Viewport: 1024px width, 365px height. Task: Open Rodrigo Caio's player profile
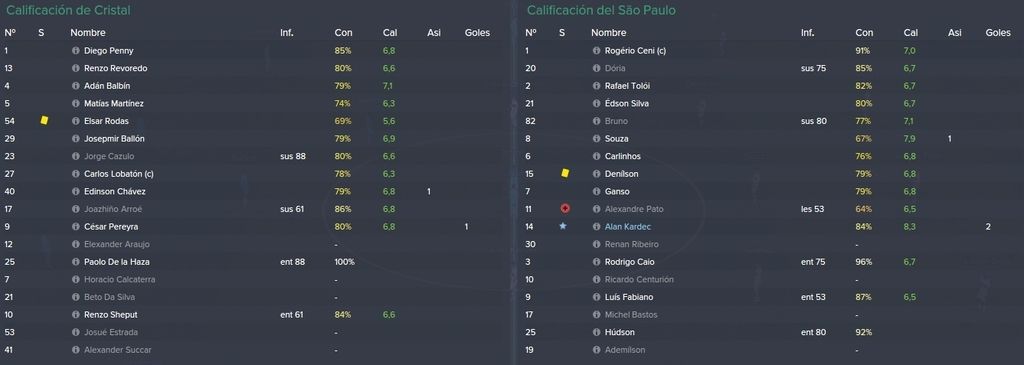(630, 262)
